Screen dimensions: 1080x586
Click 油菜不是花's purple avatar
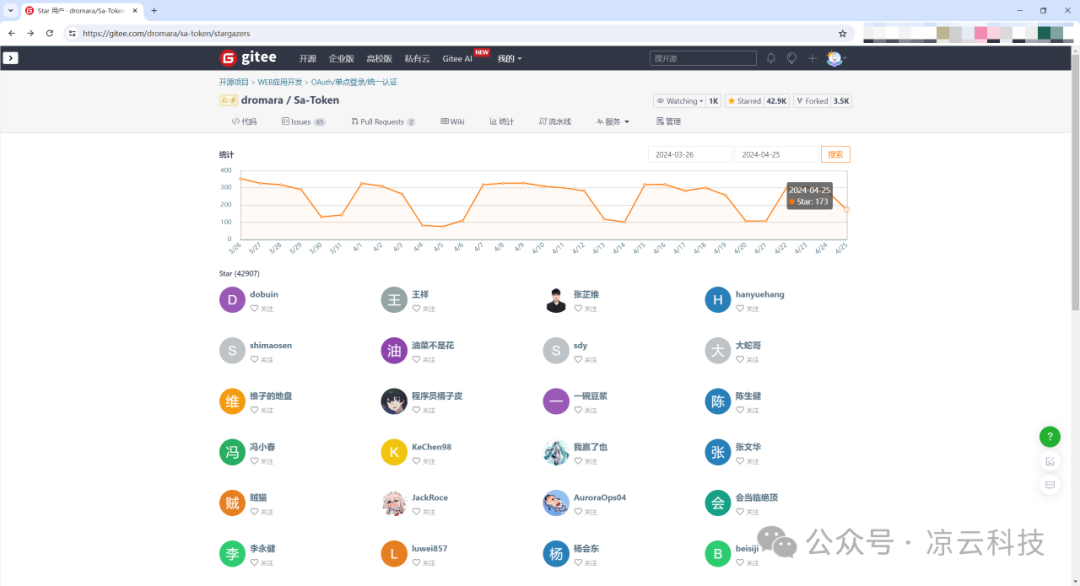(x=394, y=350)
